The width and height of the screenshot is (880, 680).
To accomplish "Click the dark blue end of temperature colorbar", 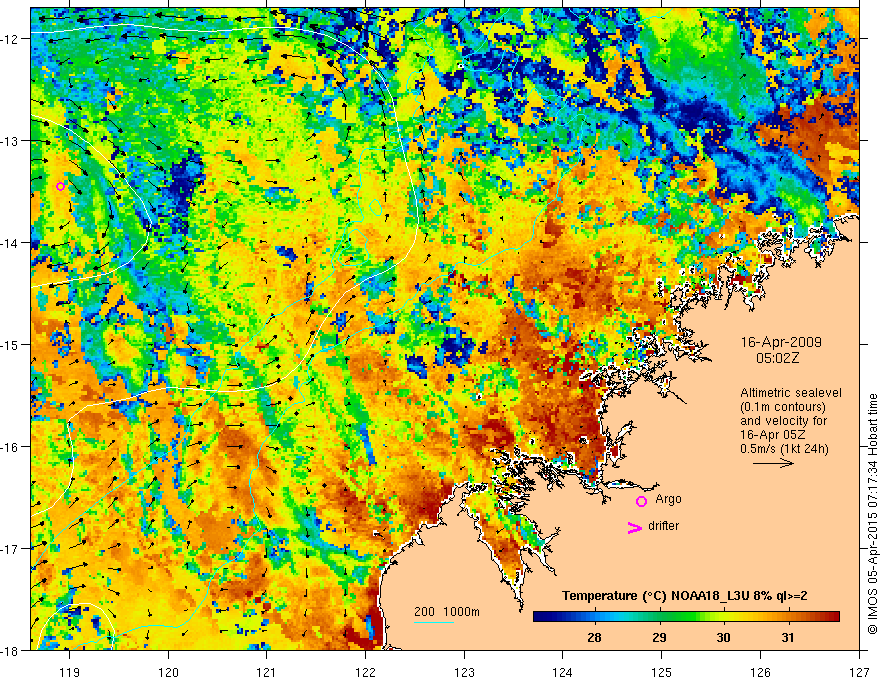I will 542,617.
